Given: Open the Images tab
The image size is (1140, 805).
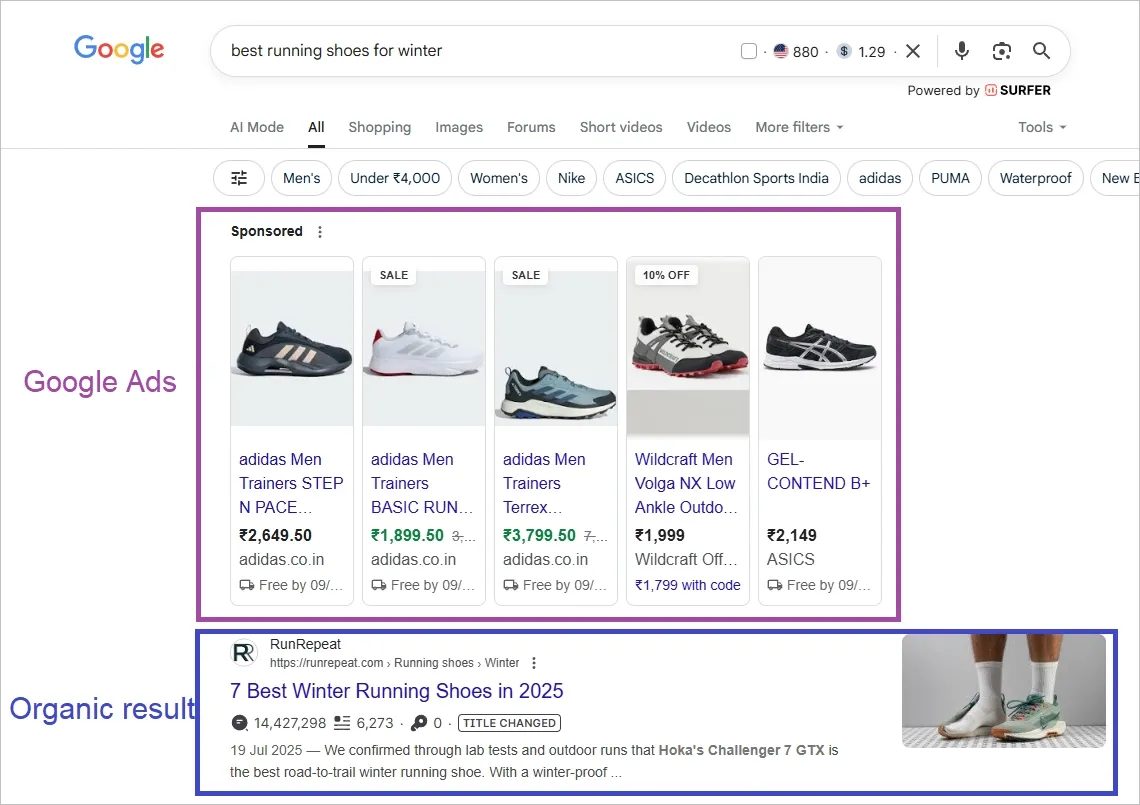Looking at the screenshot, I should click(459, 127).
